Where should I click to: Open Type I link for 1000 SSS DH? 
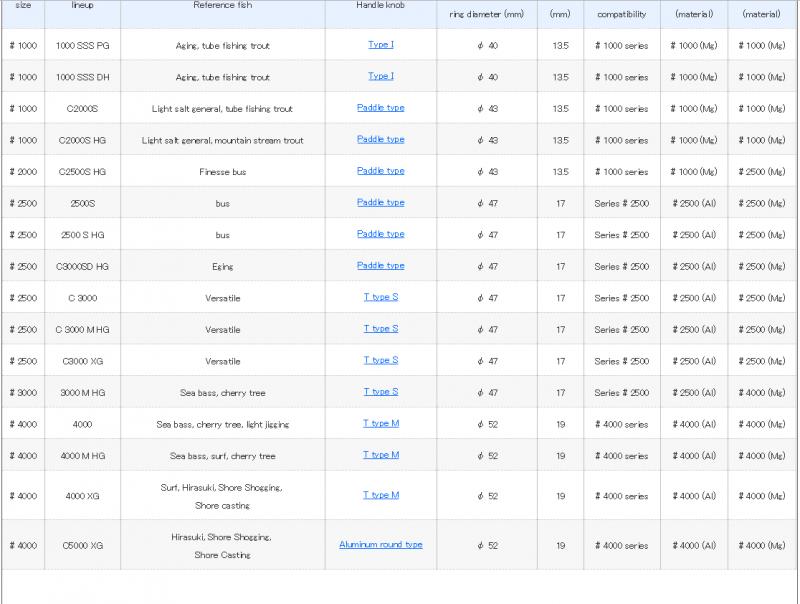click(380, 76)
